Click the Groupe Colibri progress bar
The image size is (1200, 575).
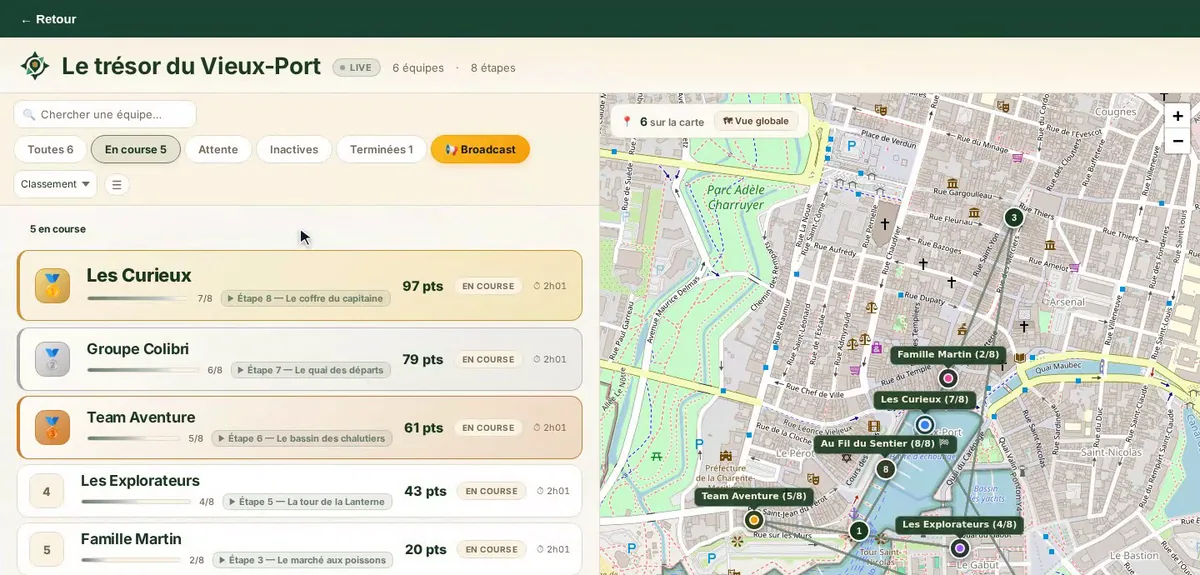click(x=142, y=370)
